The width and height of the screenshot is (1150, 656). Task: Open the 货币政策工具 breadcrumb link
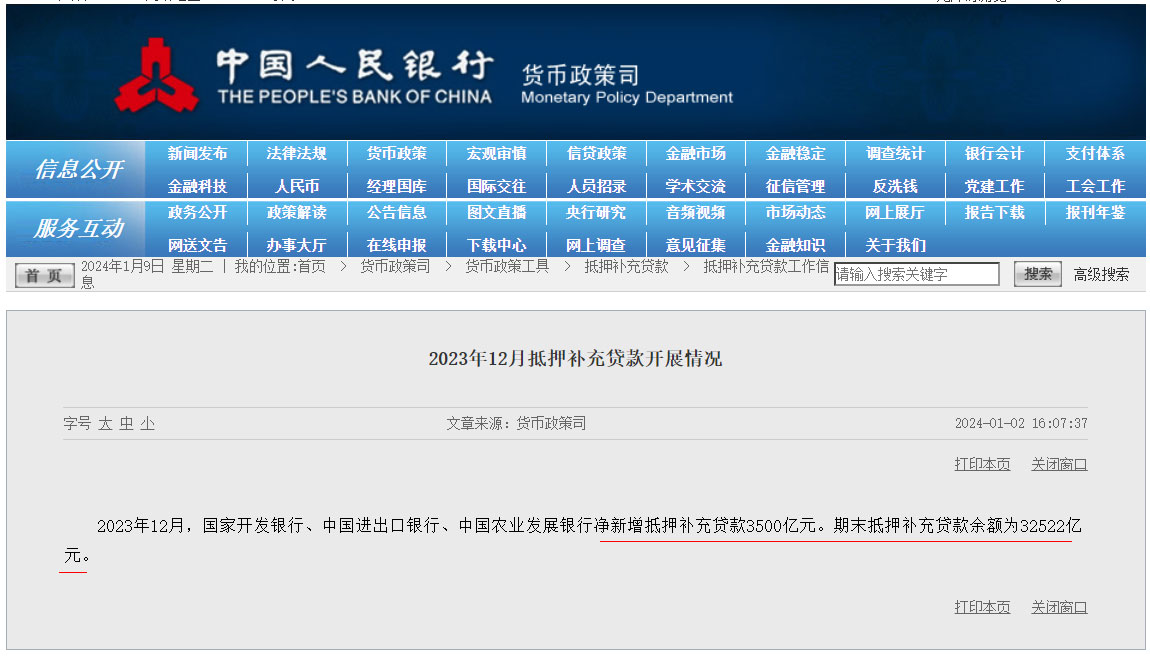pyautogui.click(x=507, y=266)
